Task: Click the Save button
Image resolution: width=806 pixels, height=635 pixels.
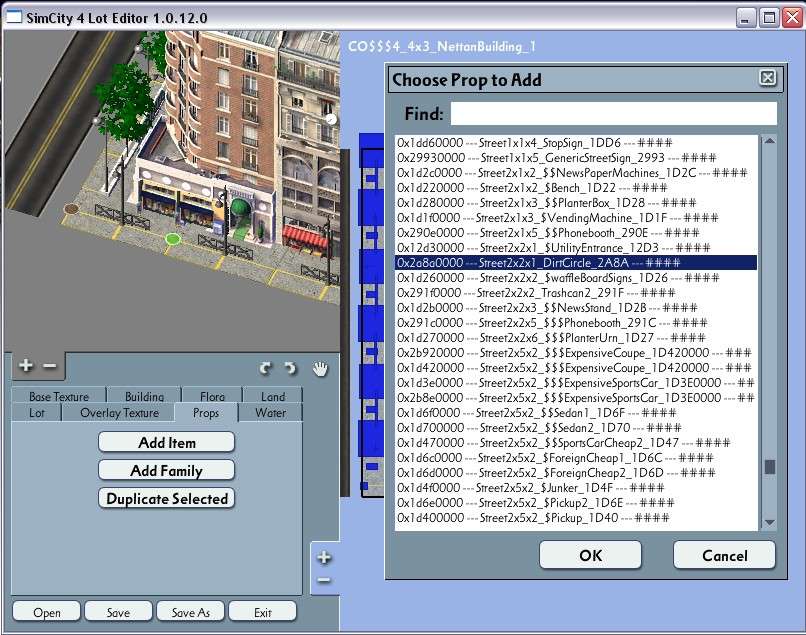Action: pos(118,612)
